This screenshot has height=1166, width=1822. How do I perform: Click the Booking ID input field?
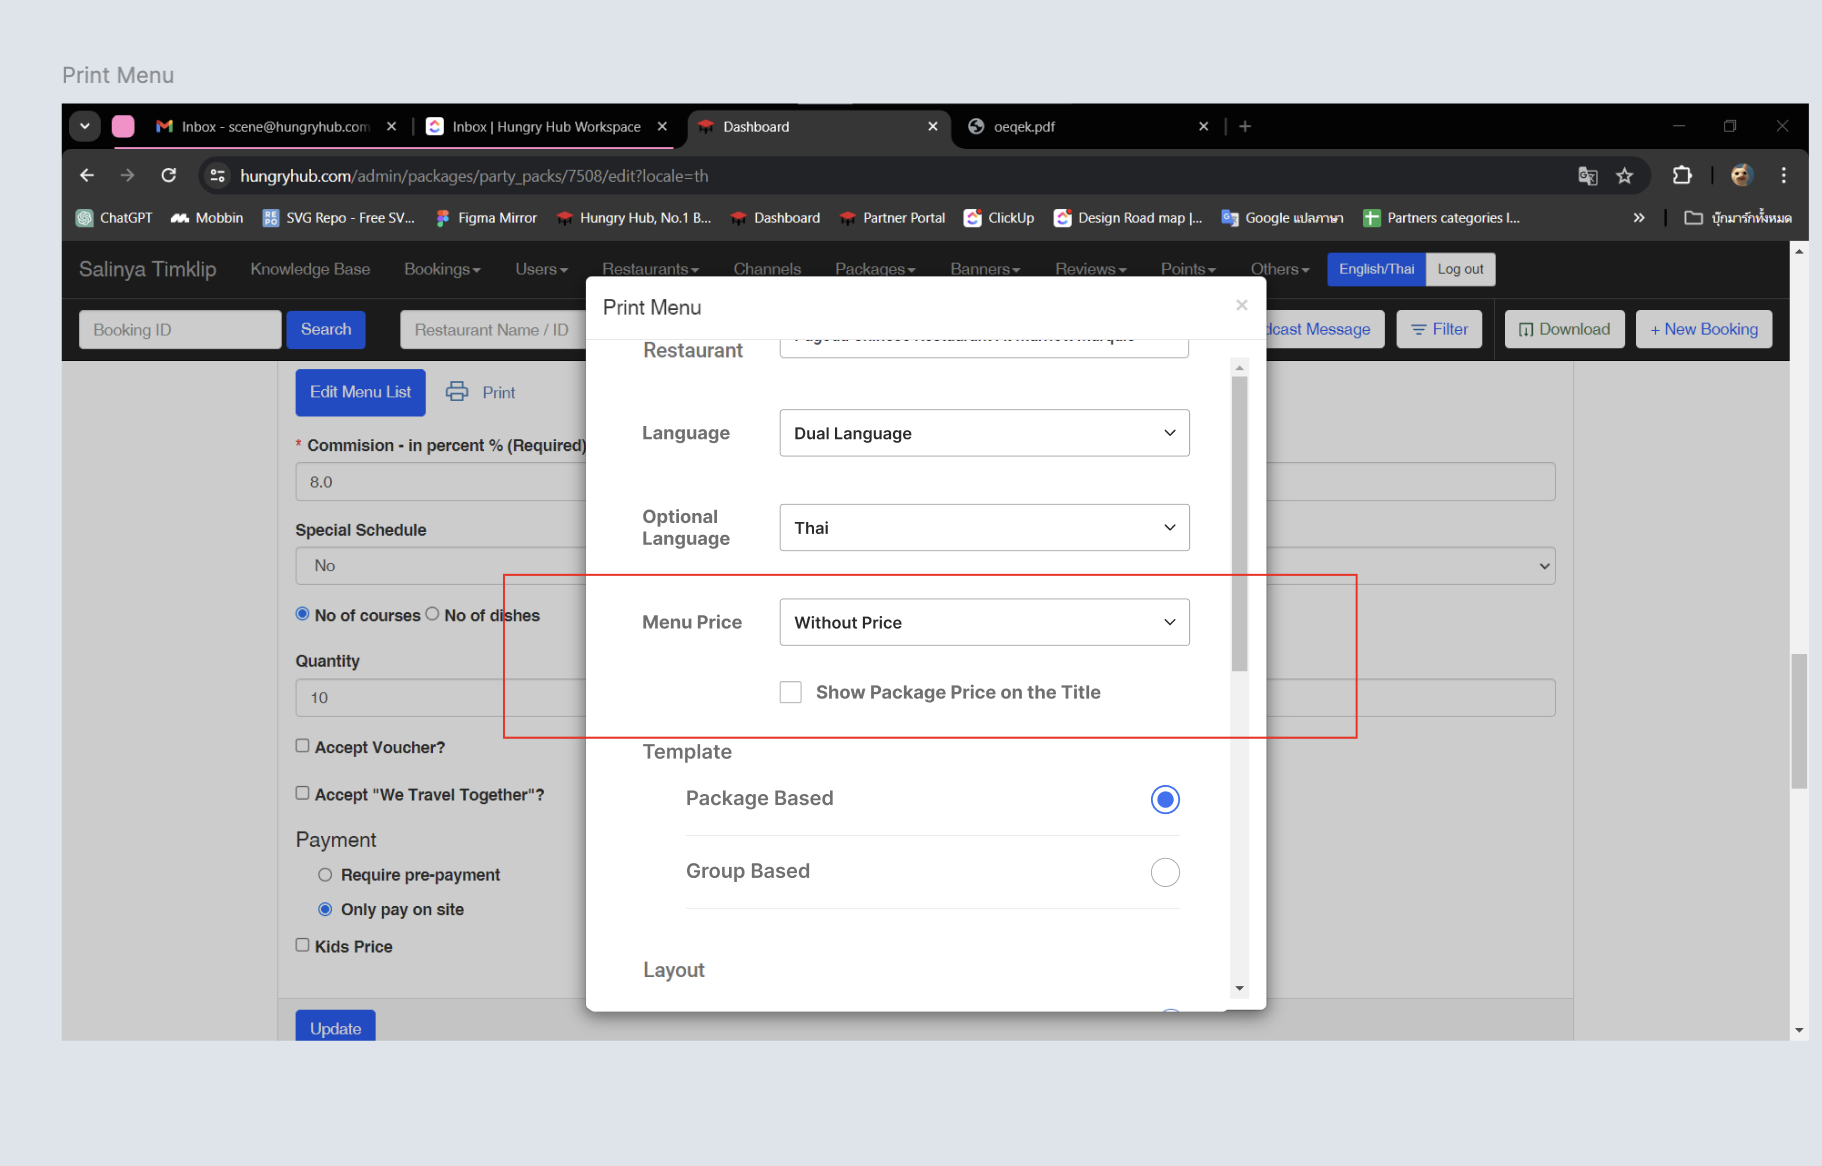(x=180, y=330)
